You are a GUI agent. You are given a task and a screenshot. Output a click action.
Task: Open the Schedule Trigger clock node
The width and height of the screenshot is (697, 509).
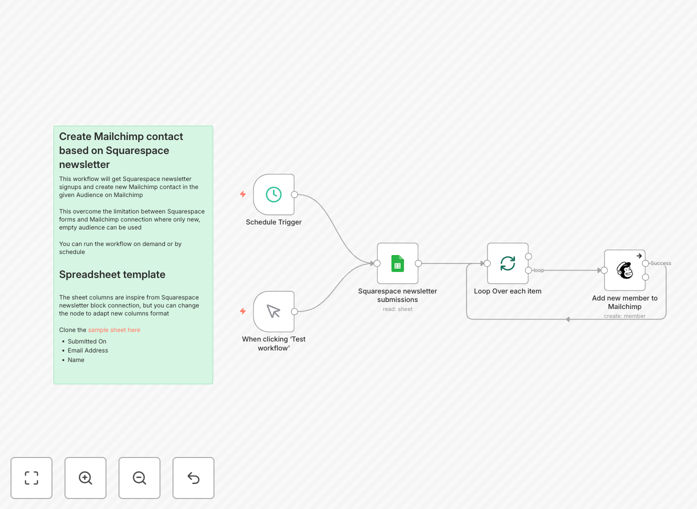click(274, 195)
